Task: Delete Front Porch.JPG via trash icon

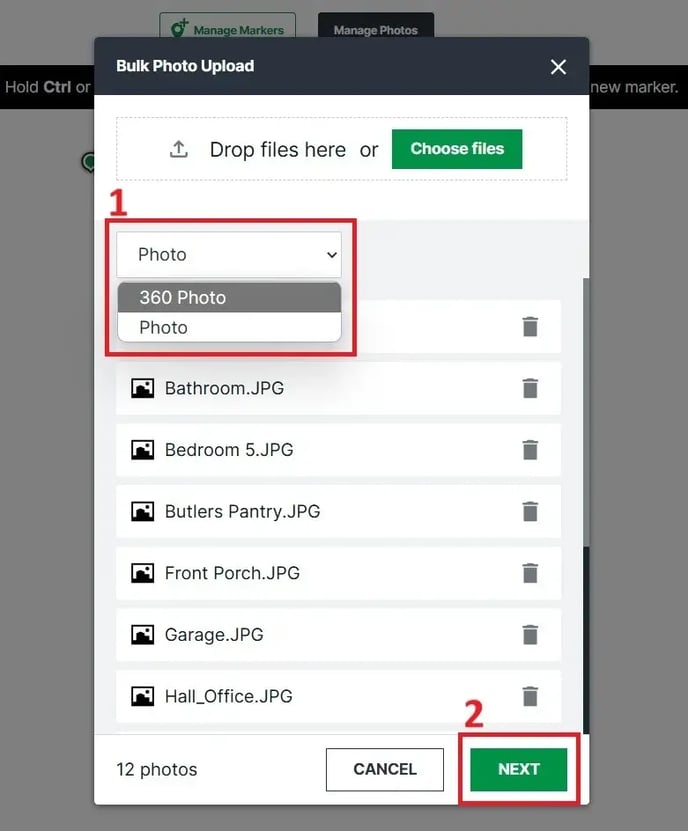Action: (530, 573)
